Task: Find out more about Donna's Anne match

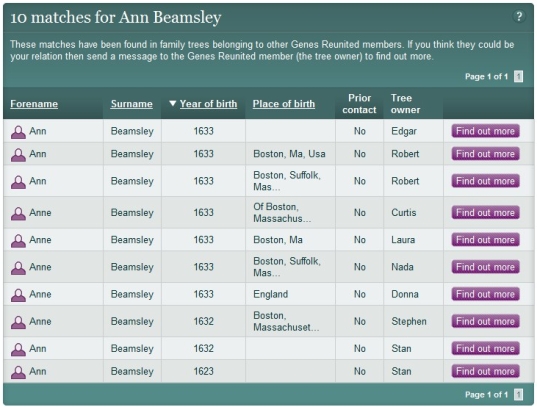Action: [485, 294]
